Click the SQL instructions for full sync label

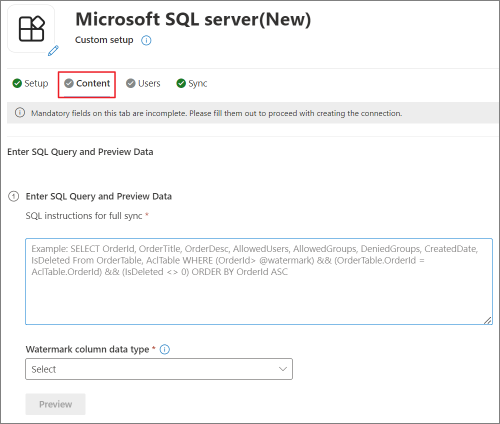click(84, 216)
